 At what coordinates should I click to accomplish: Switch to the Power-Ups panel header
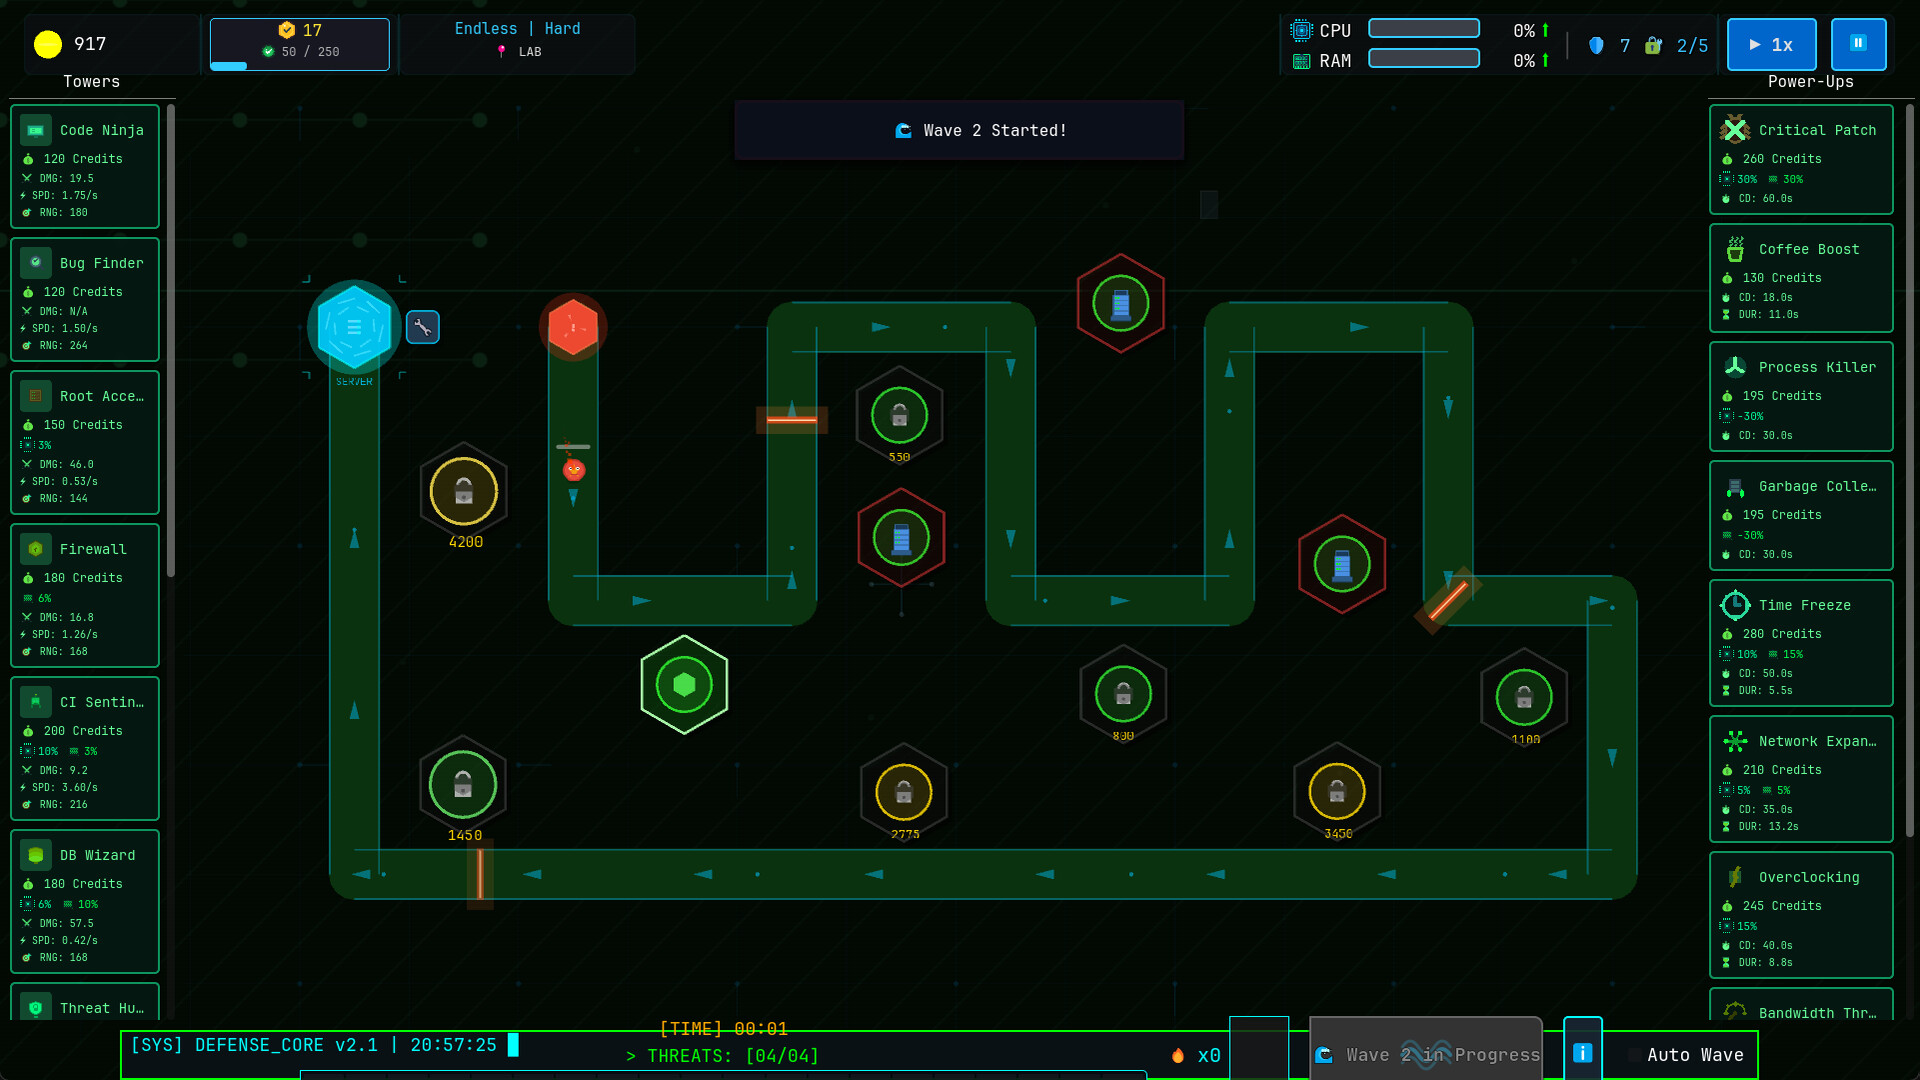point(1810,81)
